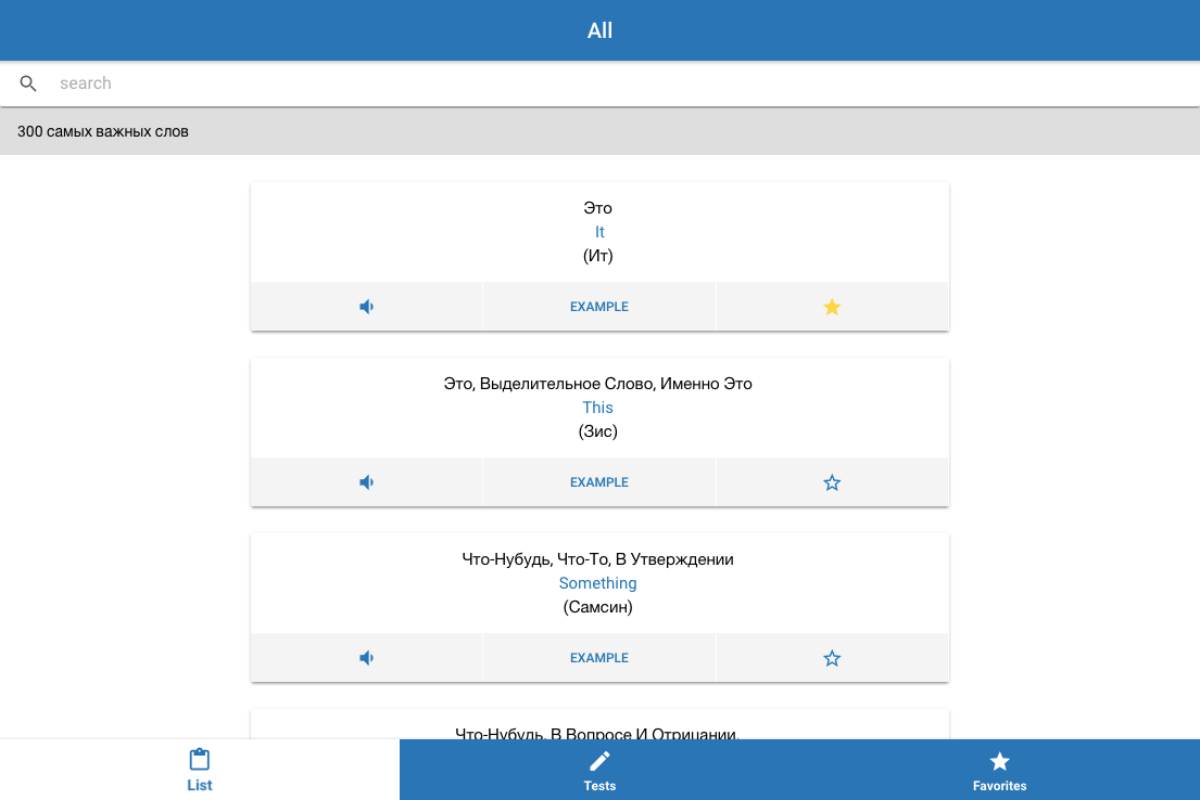Screen dimensions: 1200x800
Task: Select the blue word 'This'
Action: [598, 407]
